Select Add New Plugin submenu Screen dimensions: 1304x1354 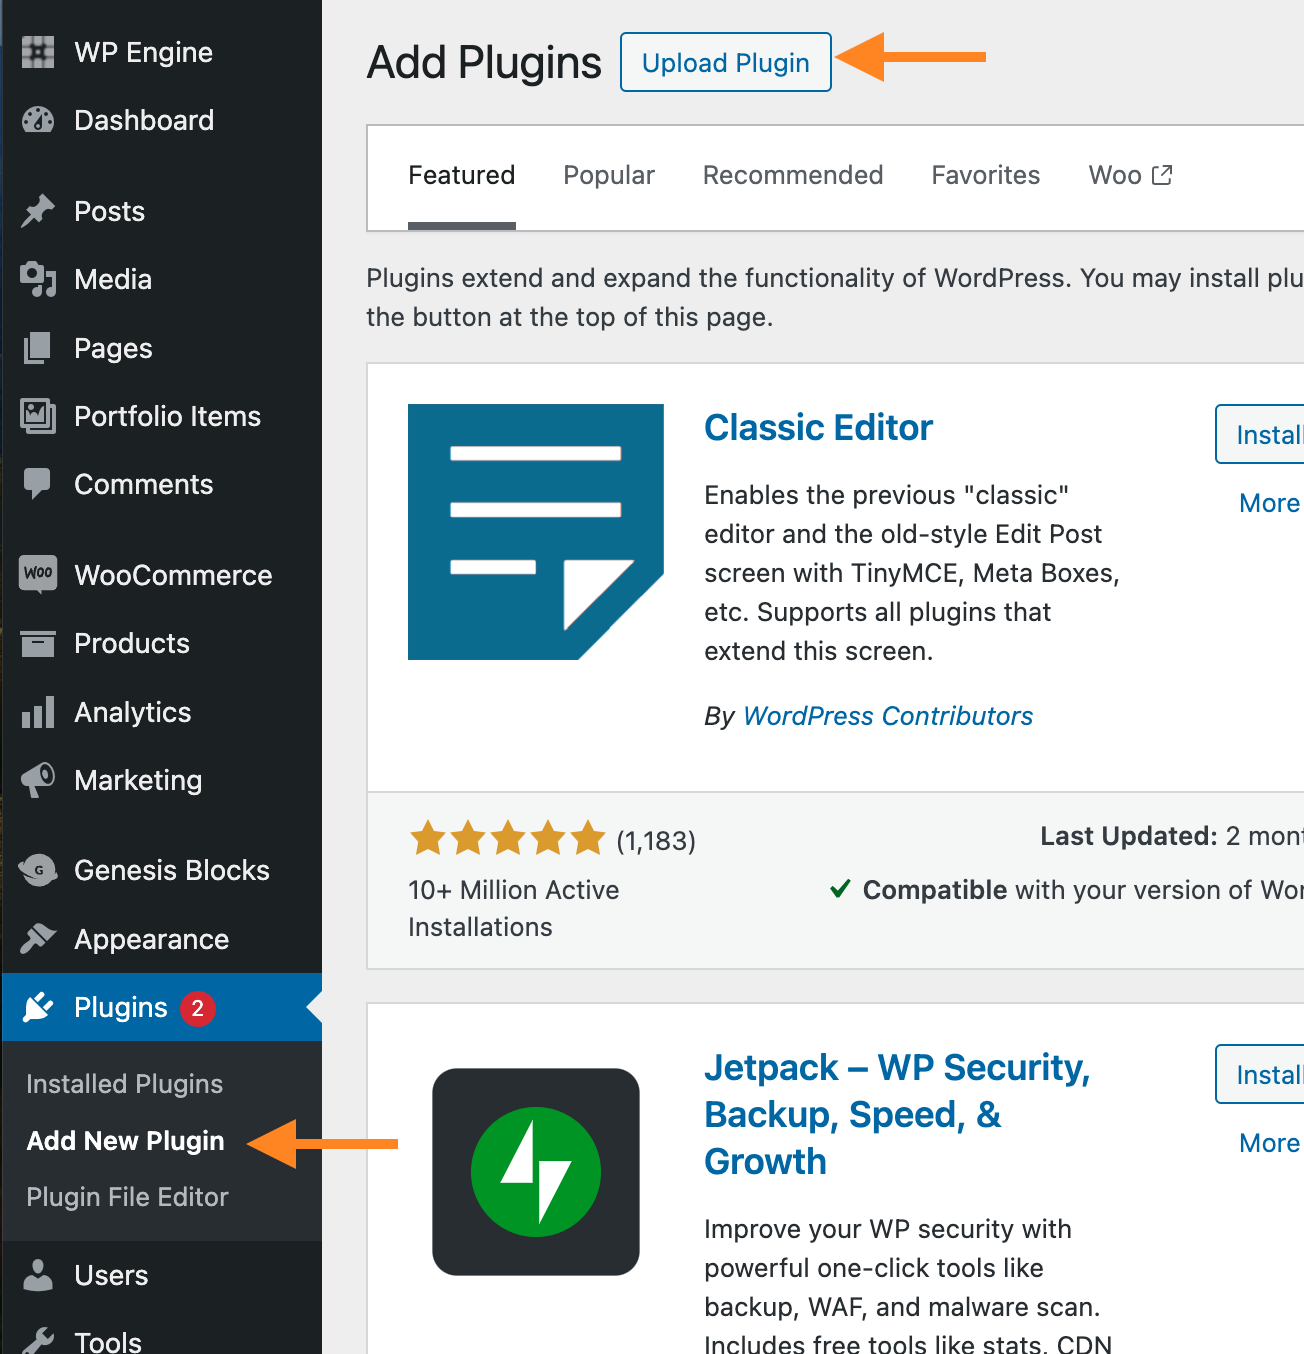click(x=126, y=1141)
